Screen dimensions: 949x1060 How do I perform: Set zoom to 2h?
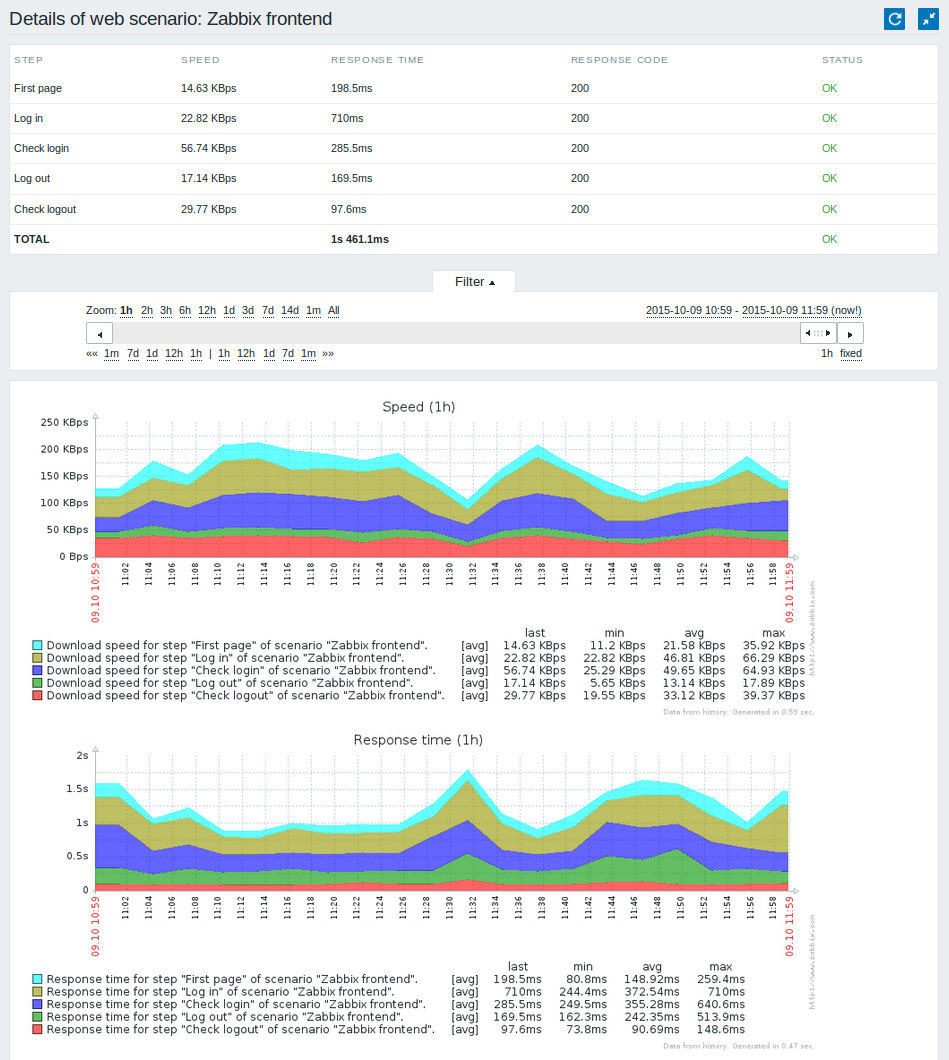click(147, 310)
